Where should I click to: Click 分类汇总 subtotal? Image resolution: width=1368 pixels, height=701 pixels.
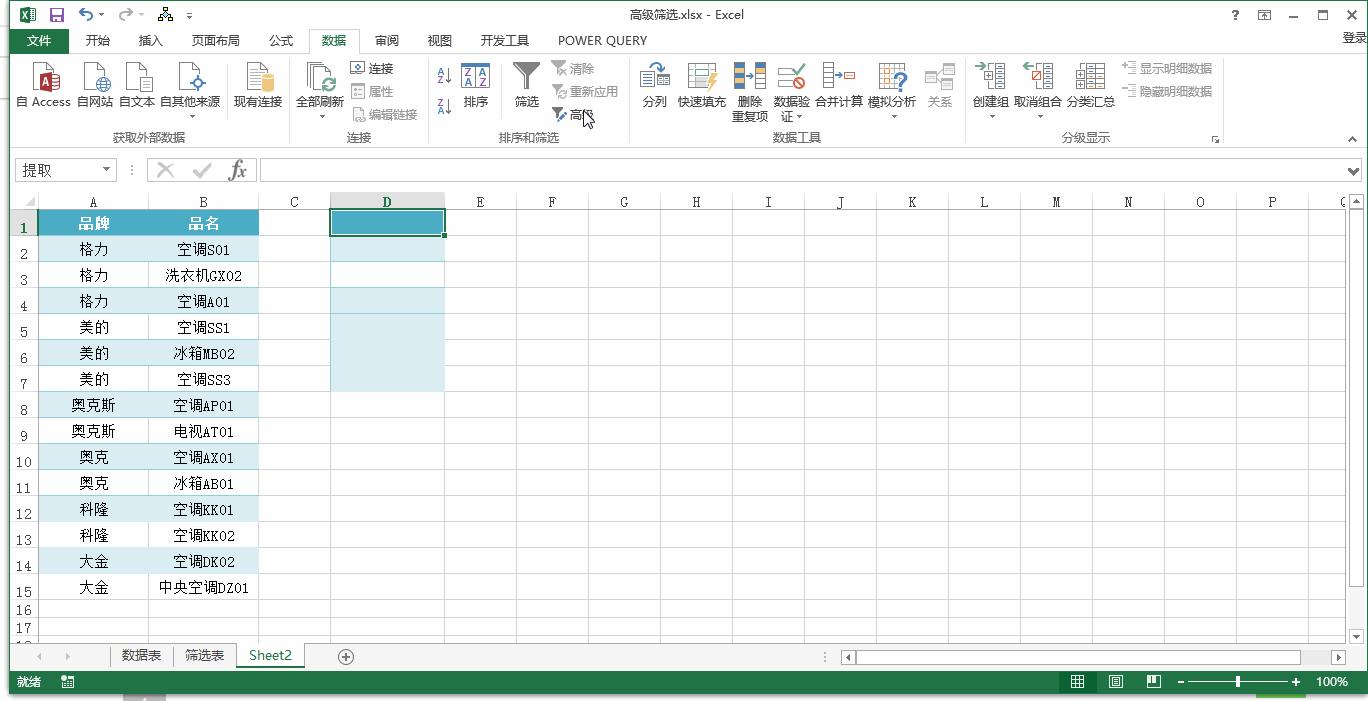[1090, 86]
